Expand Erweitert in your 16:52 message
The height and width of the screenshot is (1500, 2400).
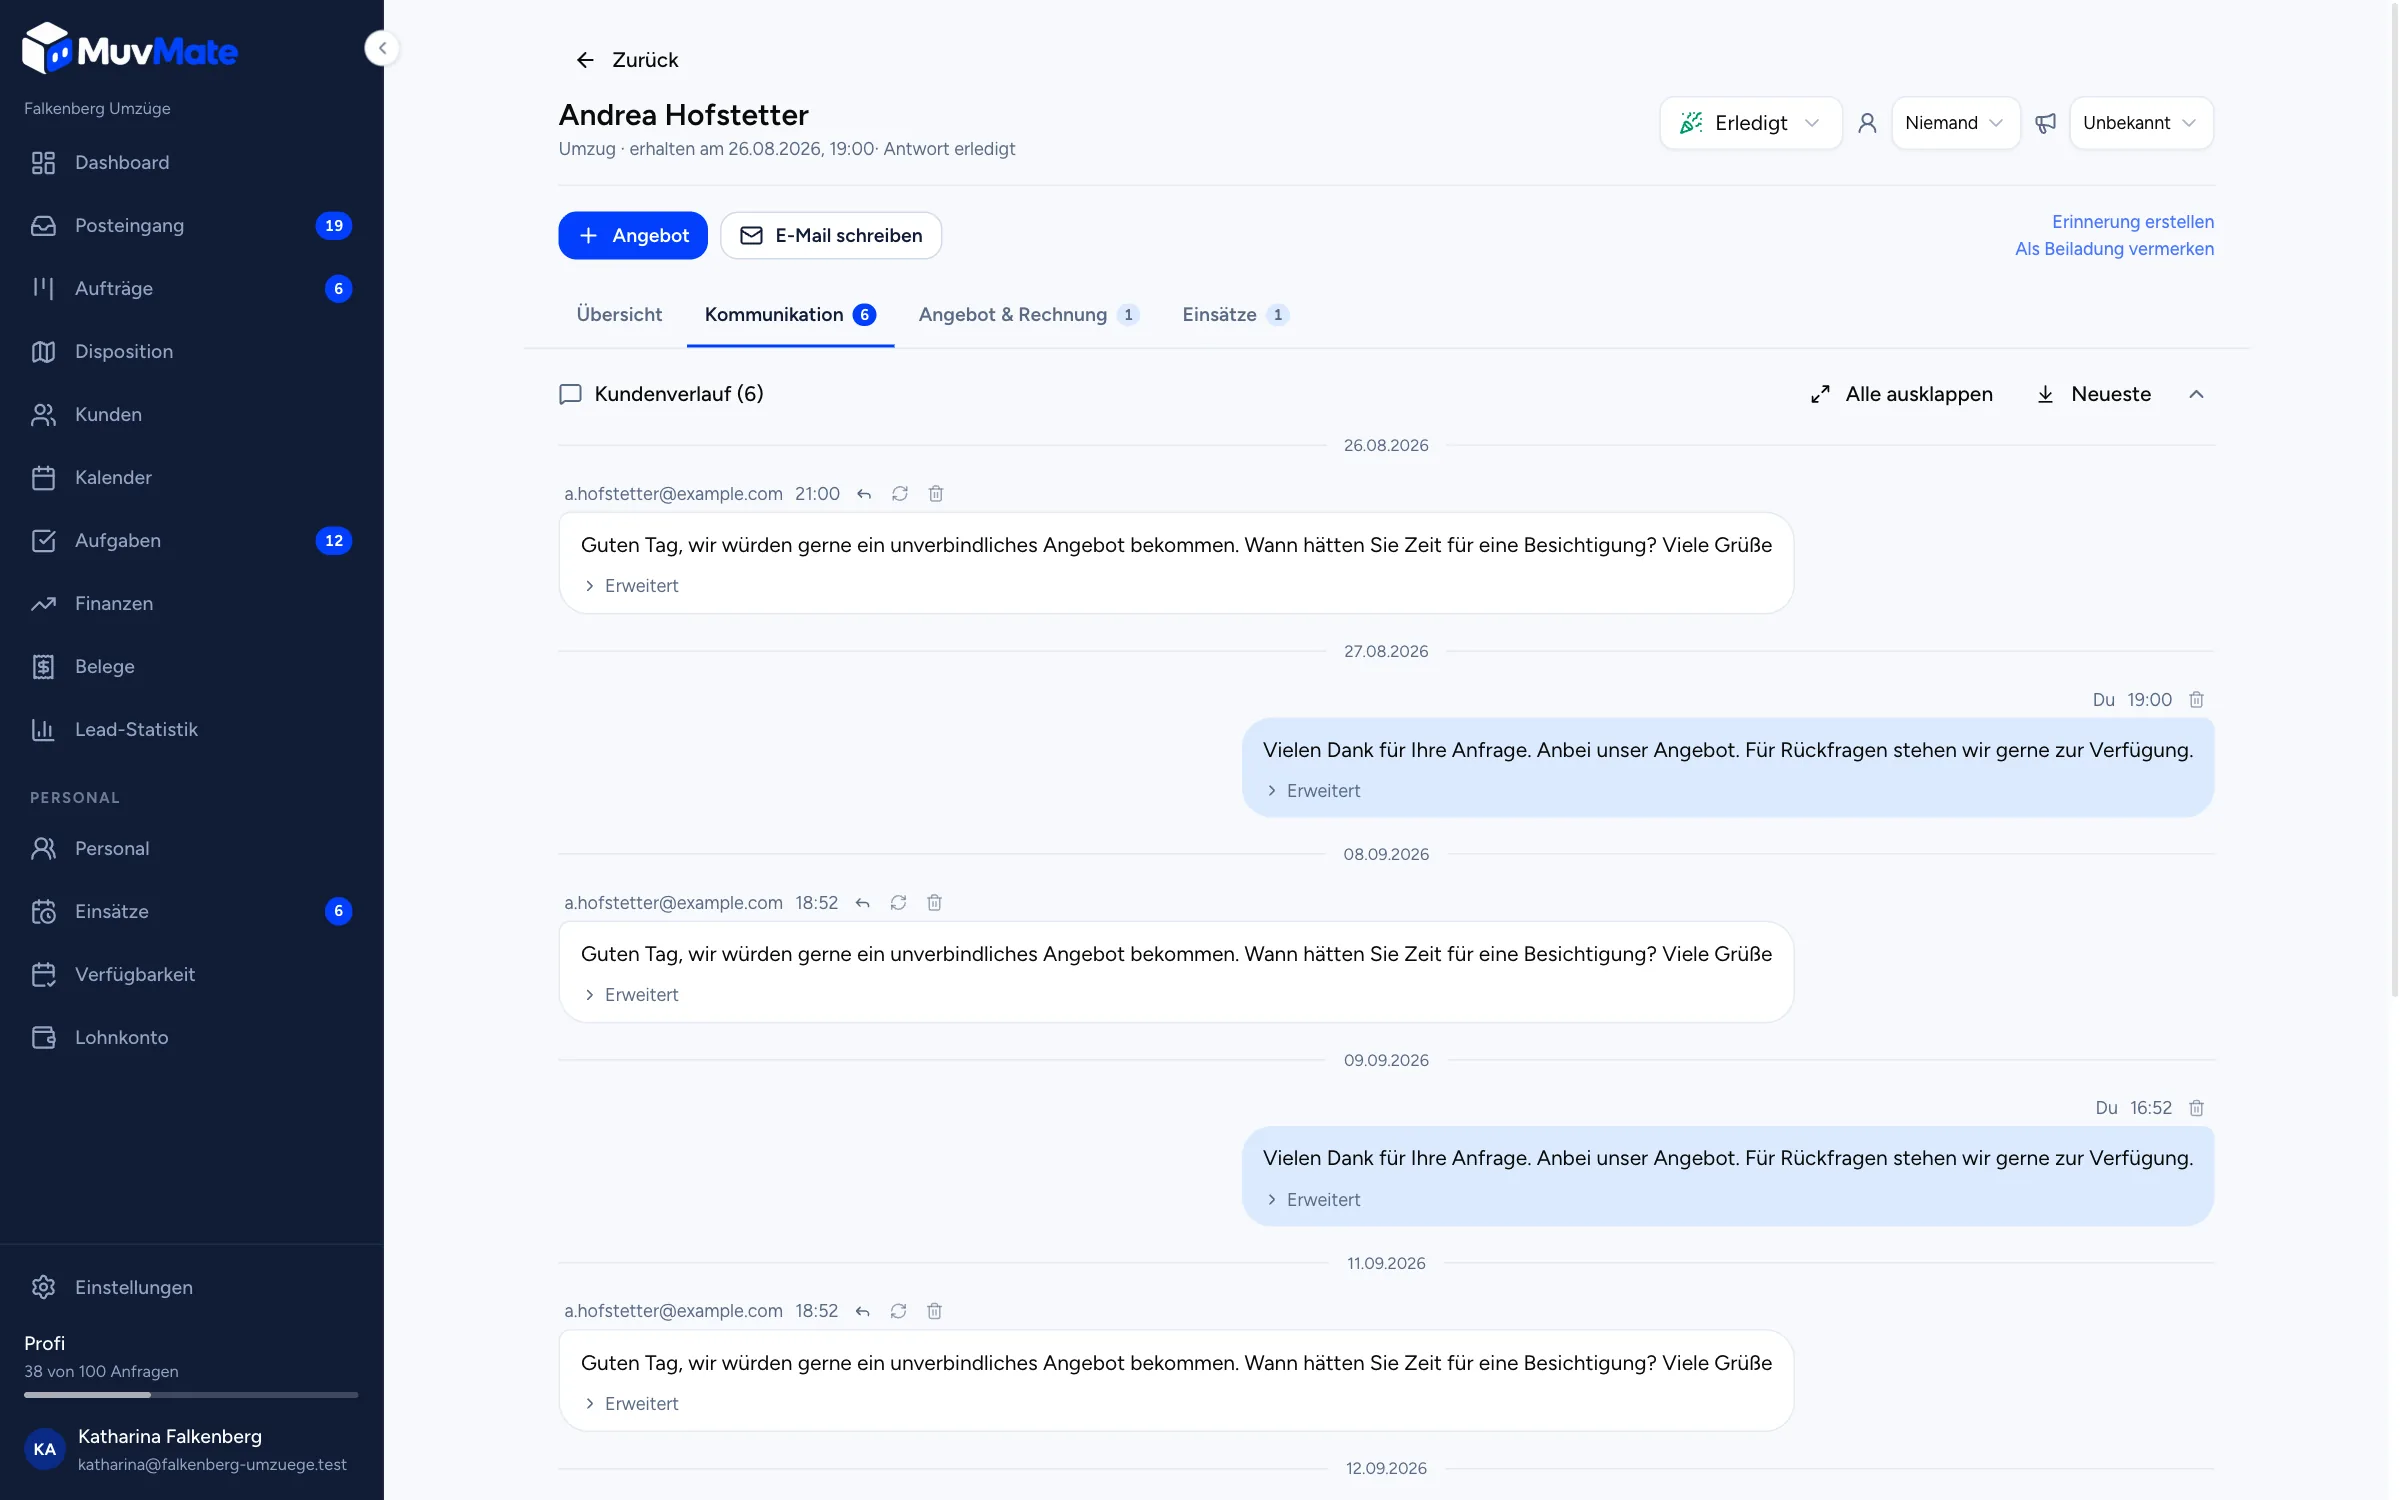coord(1313,1200)
